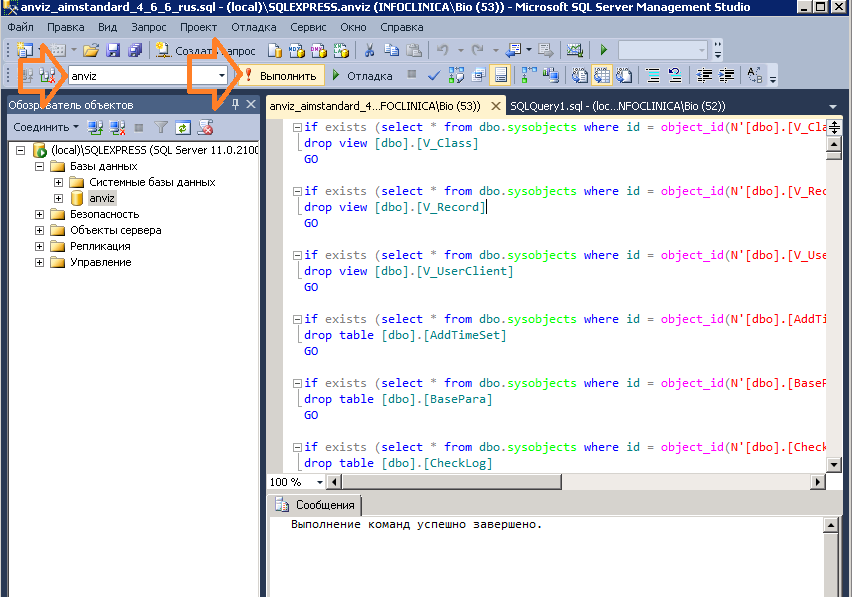
Task: Click the Activity Monitor chart icon
Action: click(575, 51)
